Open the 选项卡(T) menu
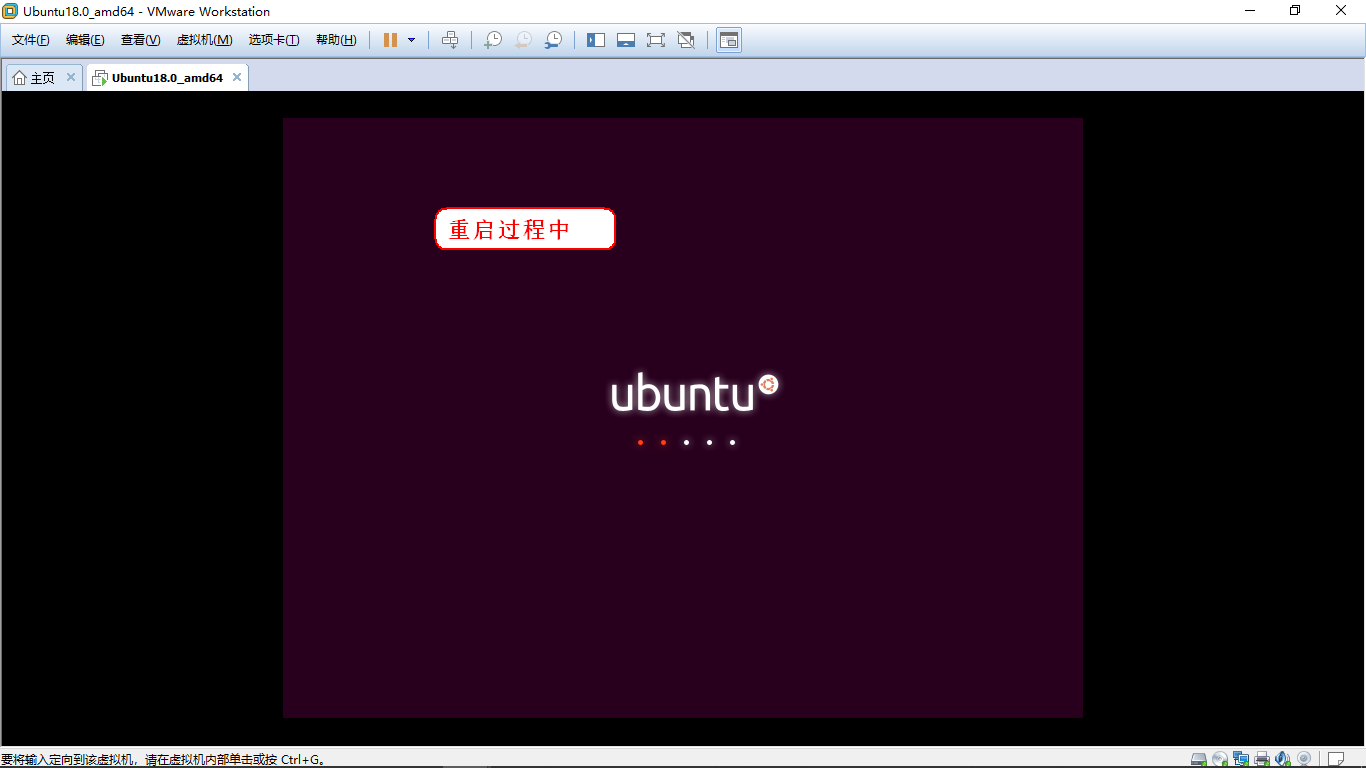The height and width of the screenshot is (768, 1366). coord(274,40)
